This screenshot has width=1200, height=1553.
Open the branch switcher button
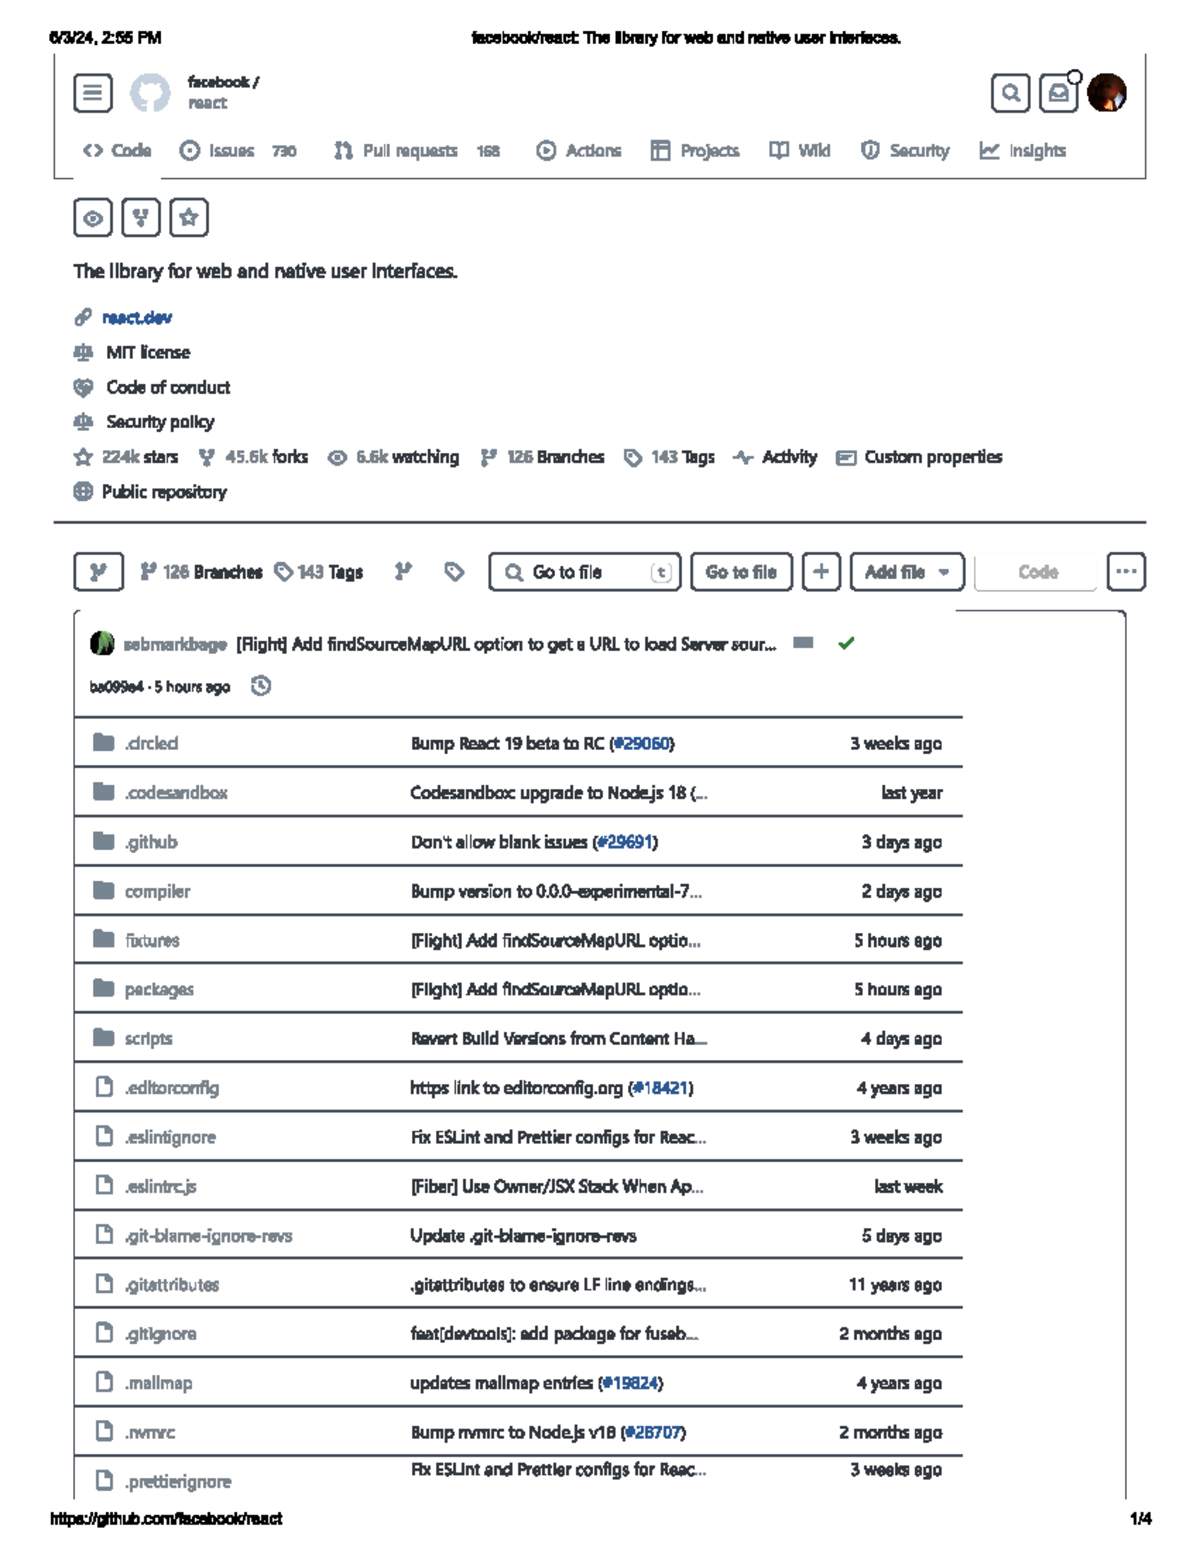[x=98, y=572]
